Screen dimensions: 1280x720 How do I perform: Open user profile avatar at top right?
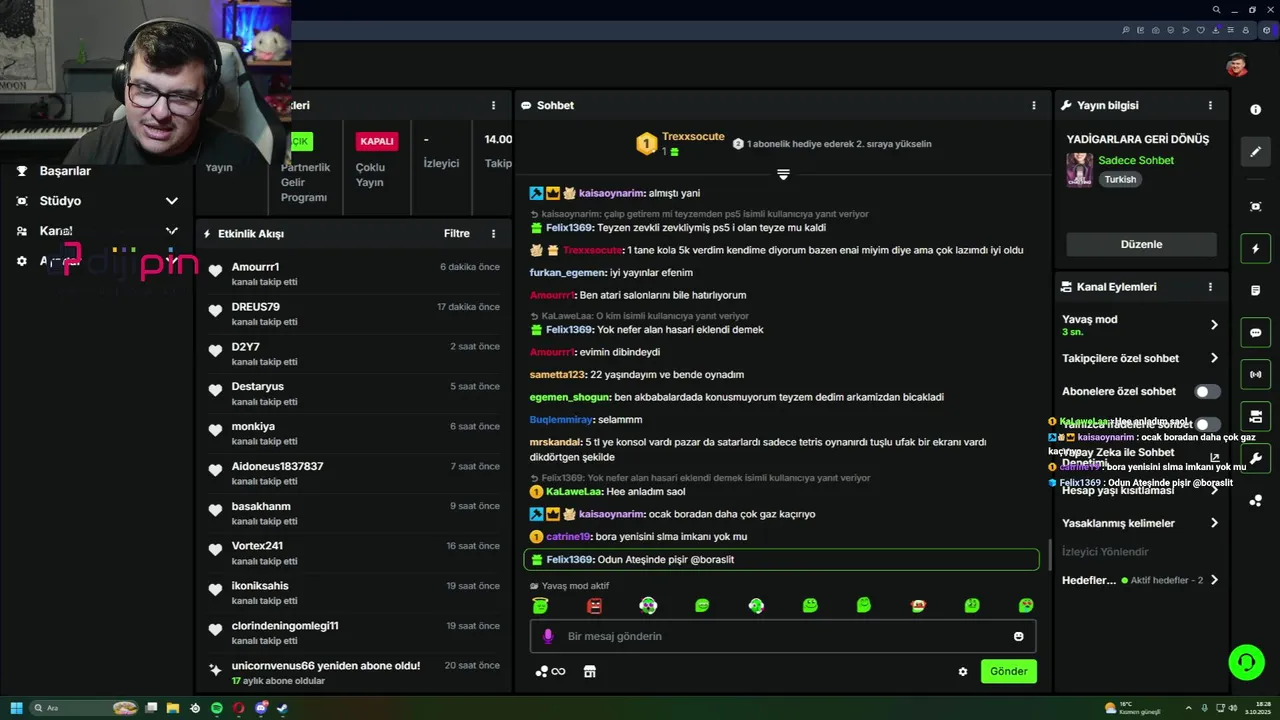pyautogui.click(x=1237, y=66)
